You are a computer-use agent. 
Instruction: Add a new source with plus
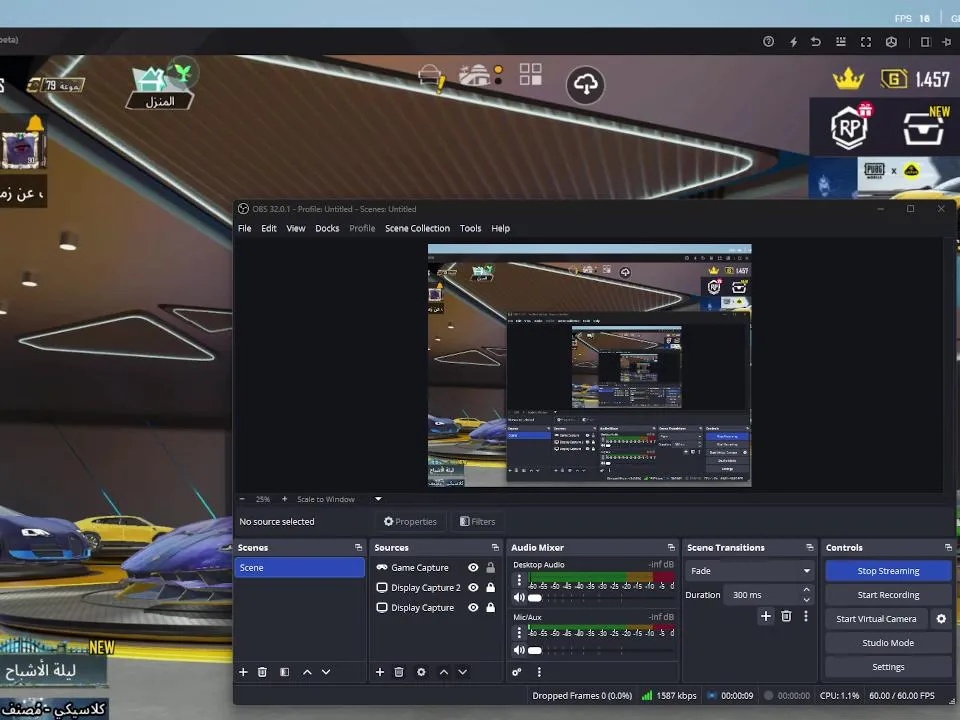pyautogui.click(x=380, y=672)
